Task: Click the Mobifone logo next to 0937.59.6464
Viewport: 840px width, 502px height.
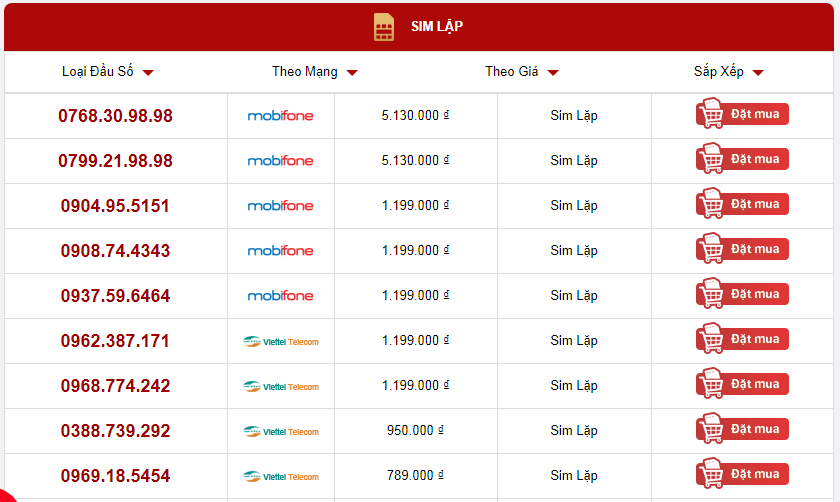Action: pos(280,296)
